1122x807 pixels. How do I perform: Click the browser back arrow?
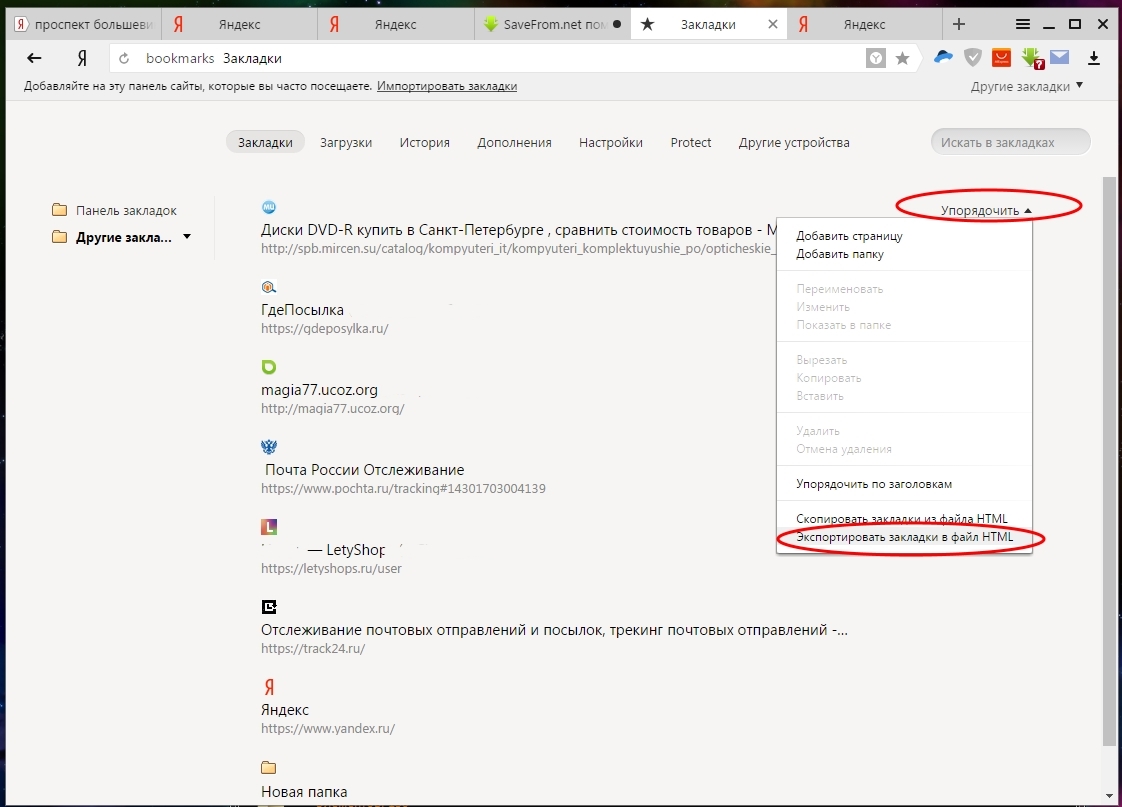tap(34, 59)
